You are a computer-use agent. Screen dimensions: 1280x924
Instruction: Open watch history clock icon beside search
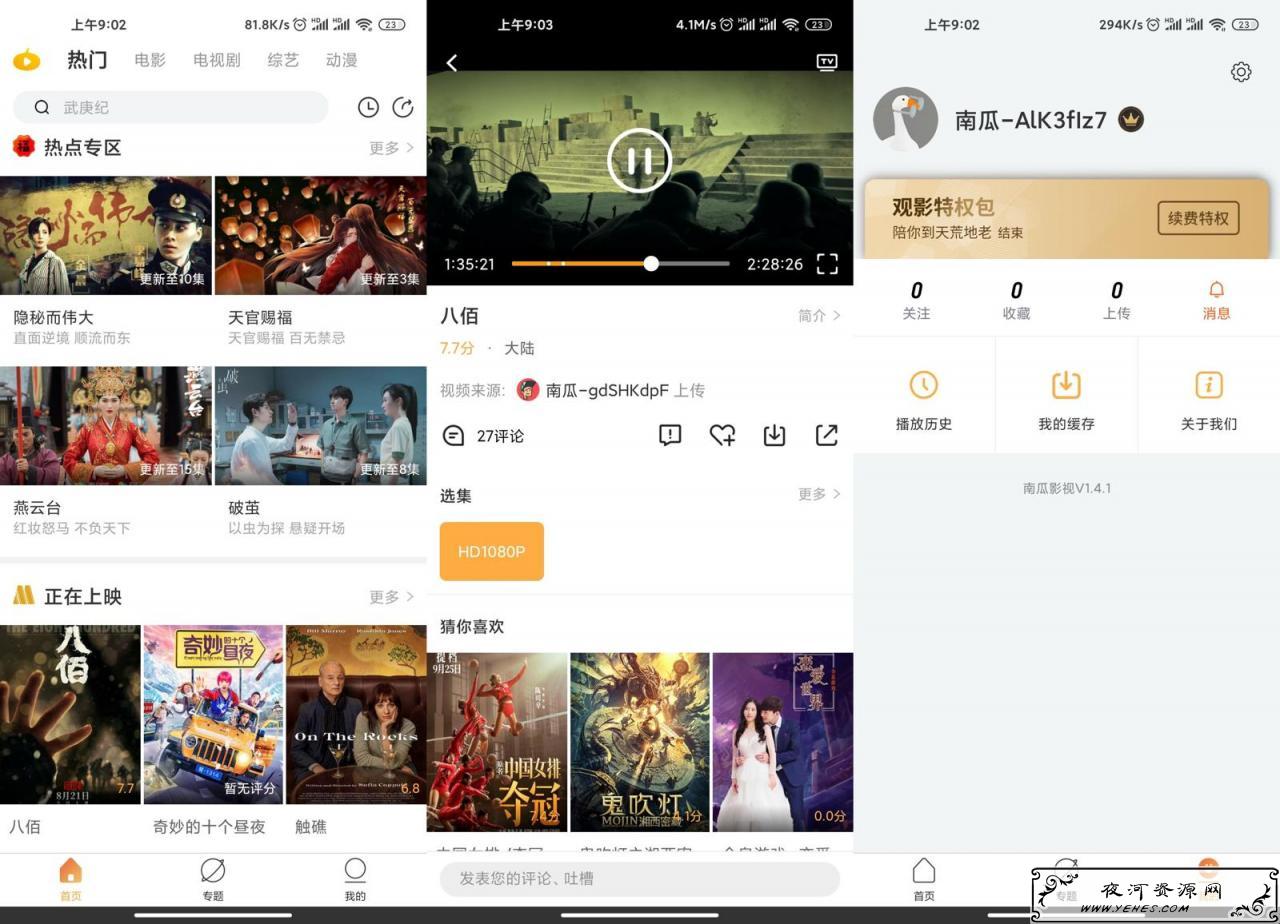pos(368,108)
